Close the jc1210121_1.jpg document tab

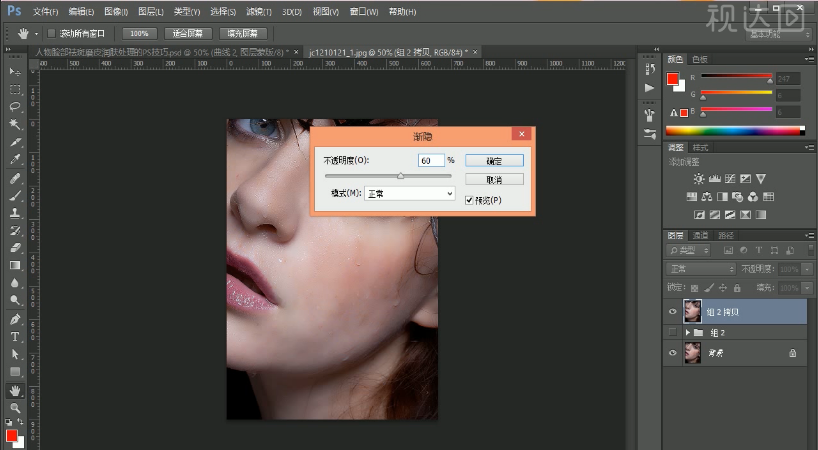(x=475, y=52)
